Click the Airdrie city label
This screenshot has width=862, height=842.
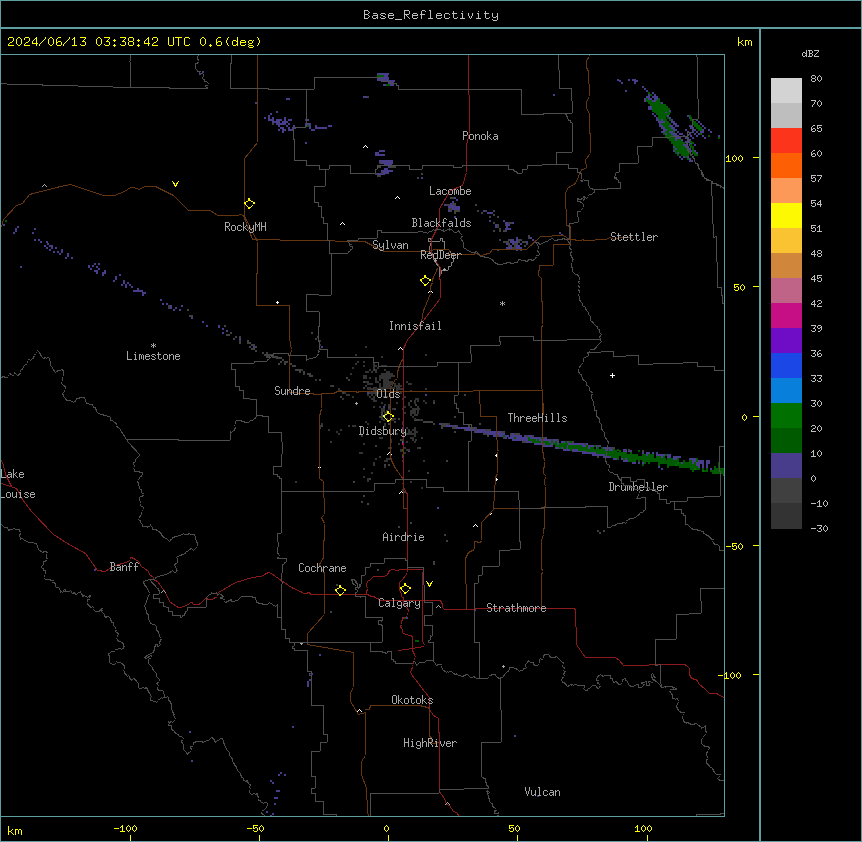tap(403, 537)
